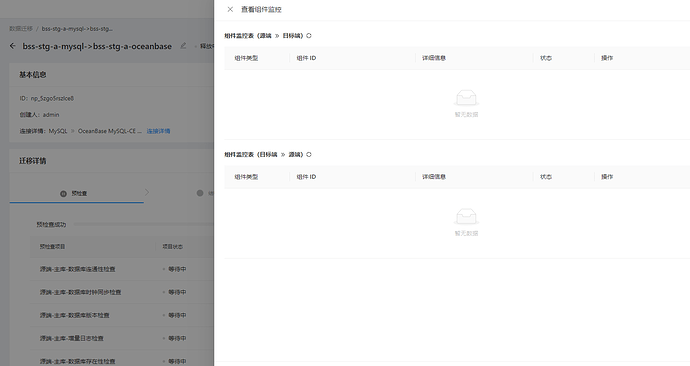Click the 源端-主库-数据库版本检查 row
Screen dimensions: 690x366
(x=122, y=315)
